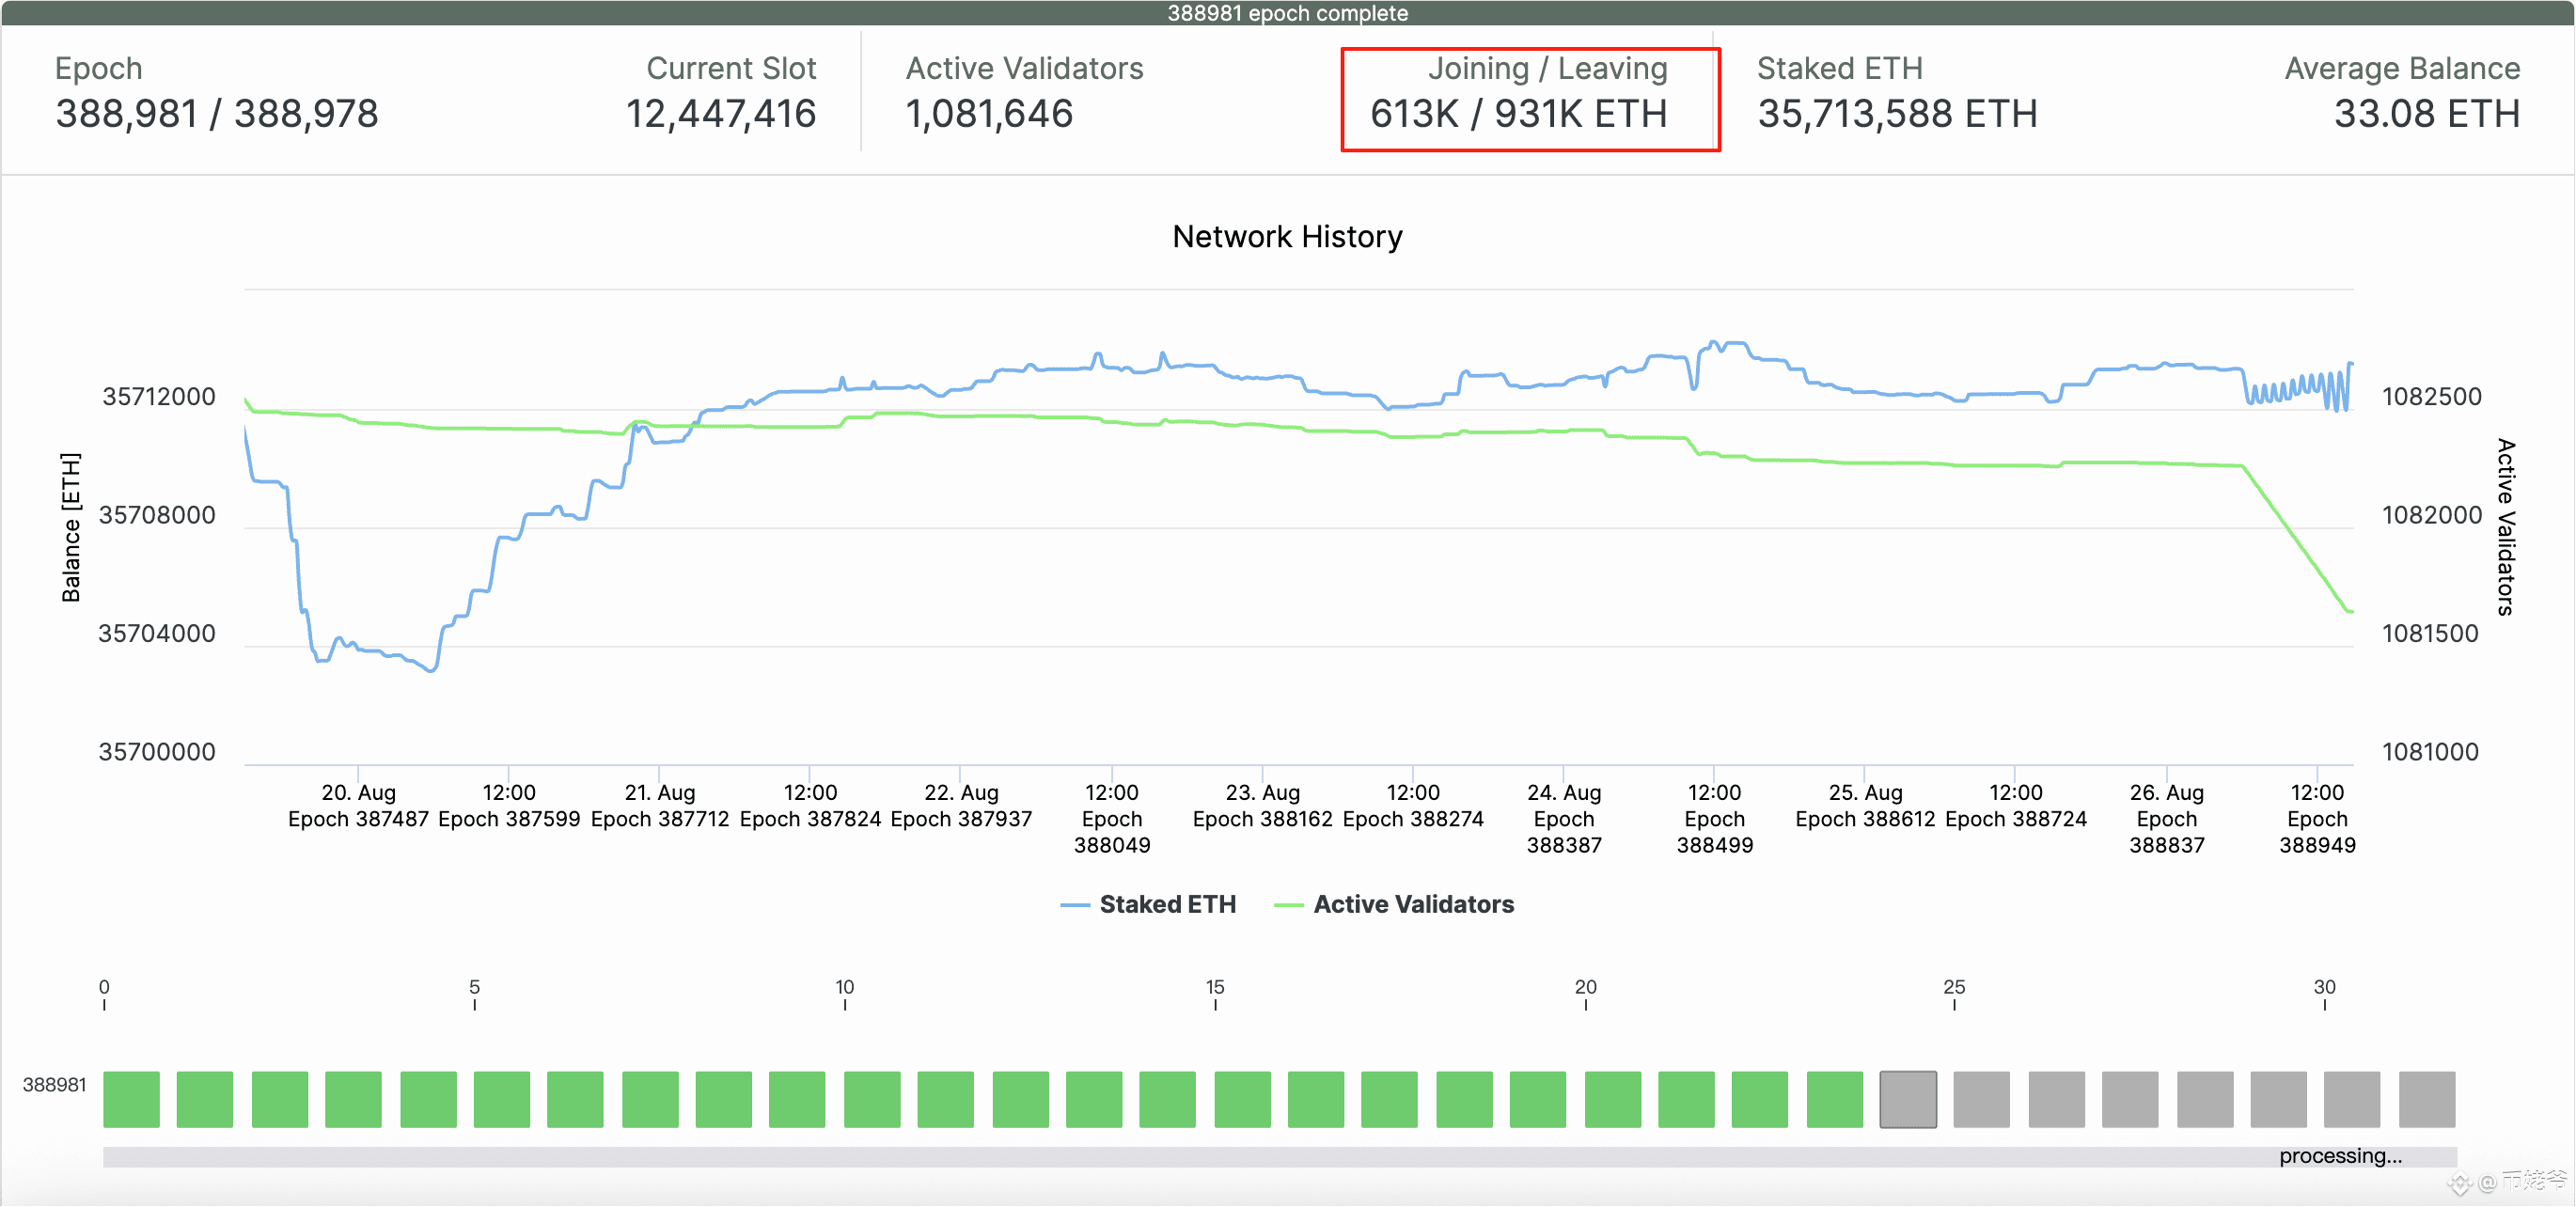Viewport: 2576px width, 1207px height.
Task: Click the processing progress bar
Action: coord(1279,1156)
